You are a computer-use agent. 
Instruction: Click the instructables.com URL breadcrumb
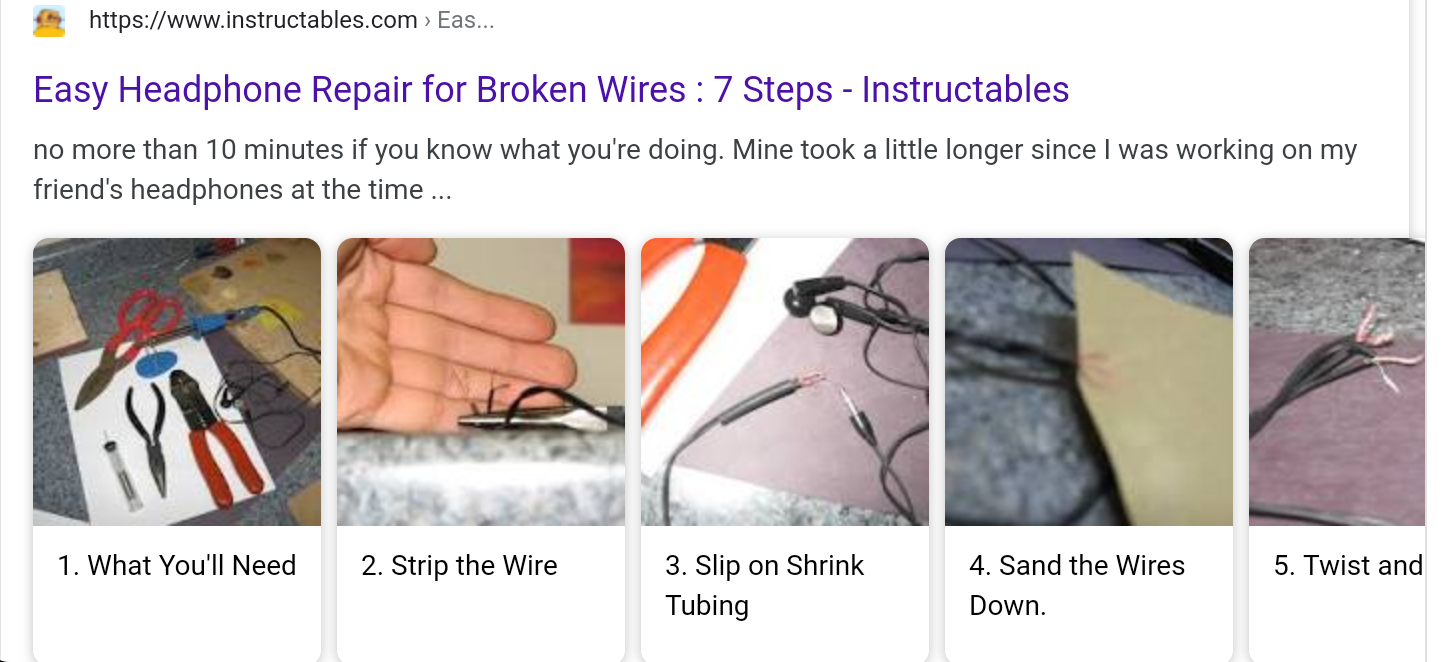(x=253, y=20)
